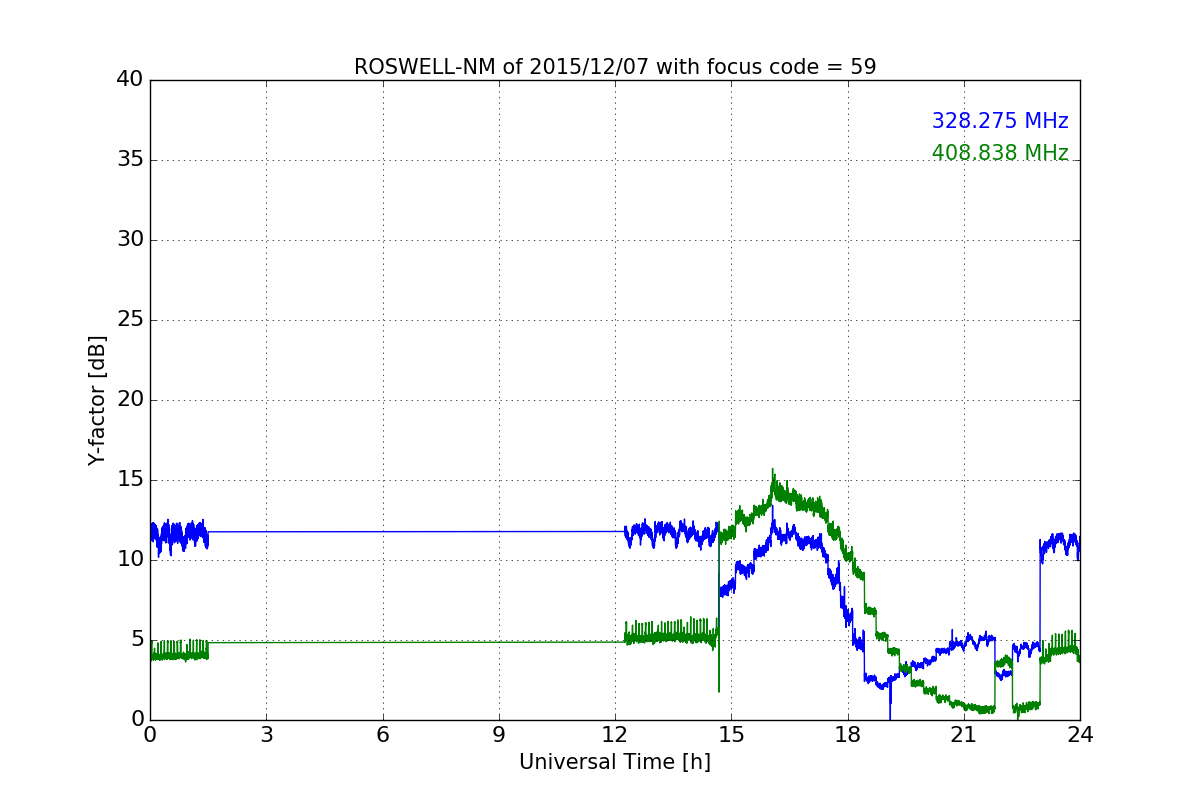Click x-axis tick value 3
This screenshot has height=800, width=1200.
point(266,735)
